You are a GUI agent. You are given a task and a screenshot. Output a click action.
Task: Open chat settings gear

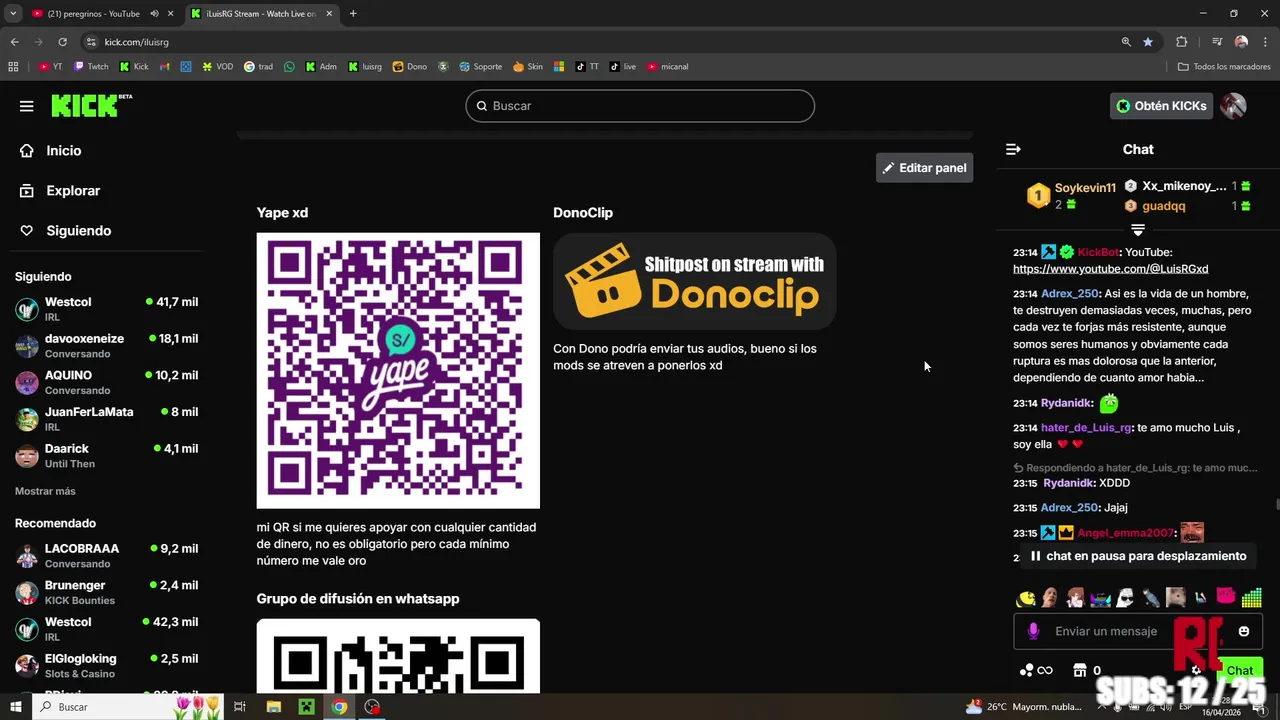tap(1196, 671)
